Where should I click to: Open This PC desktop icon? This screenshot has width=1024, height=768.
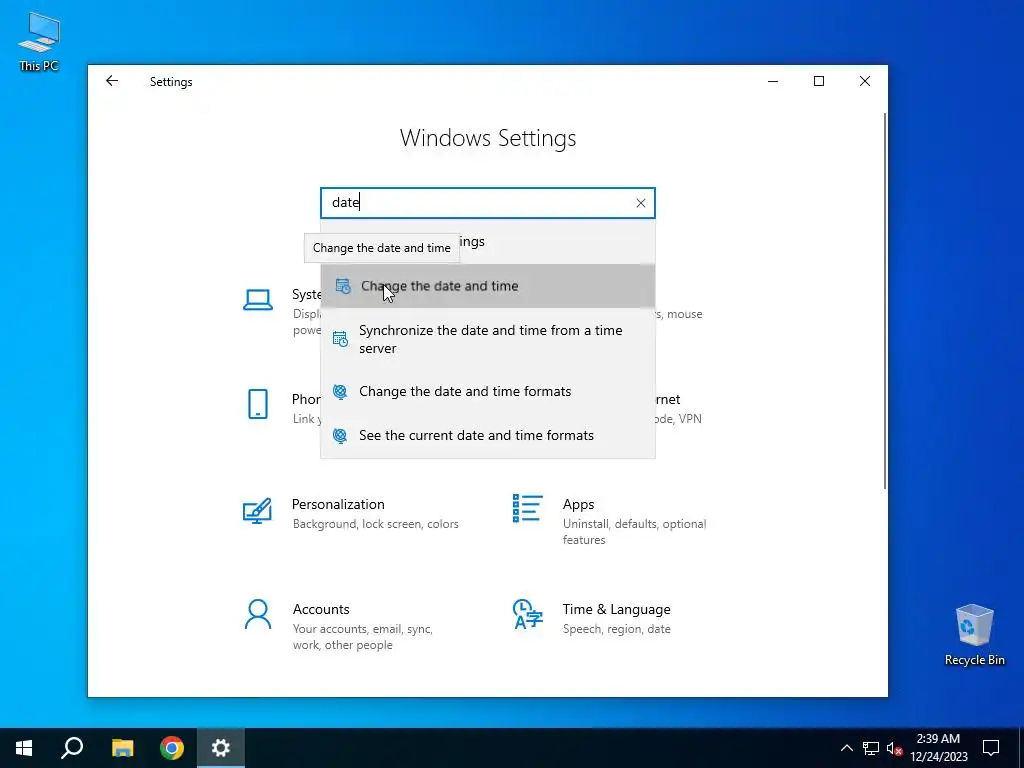click(39, 42)
